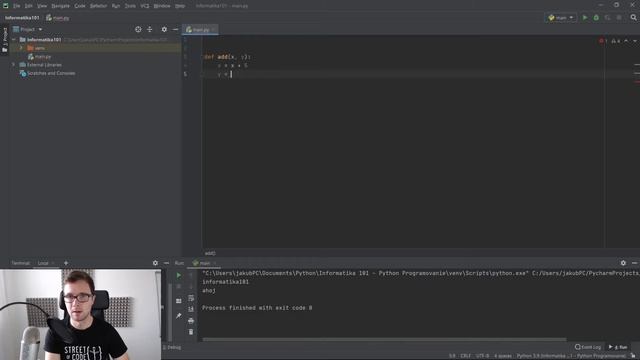Click the locate opened file target icon

coord(138,29)
